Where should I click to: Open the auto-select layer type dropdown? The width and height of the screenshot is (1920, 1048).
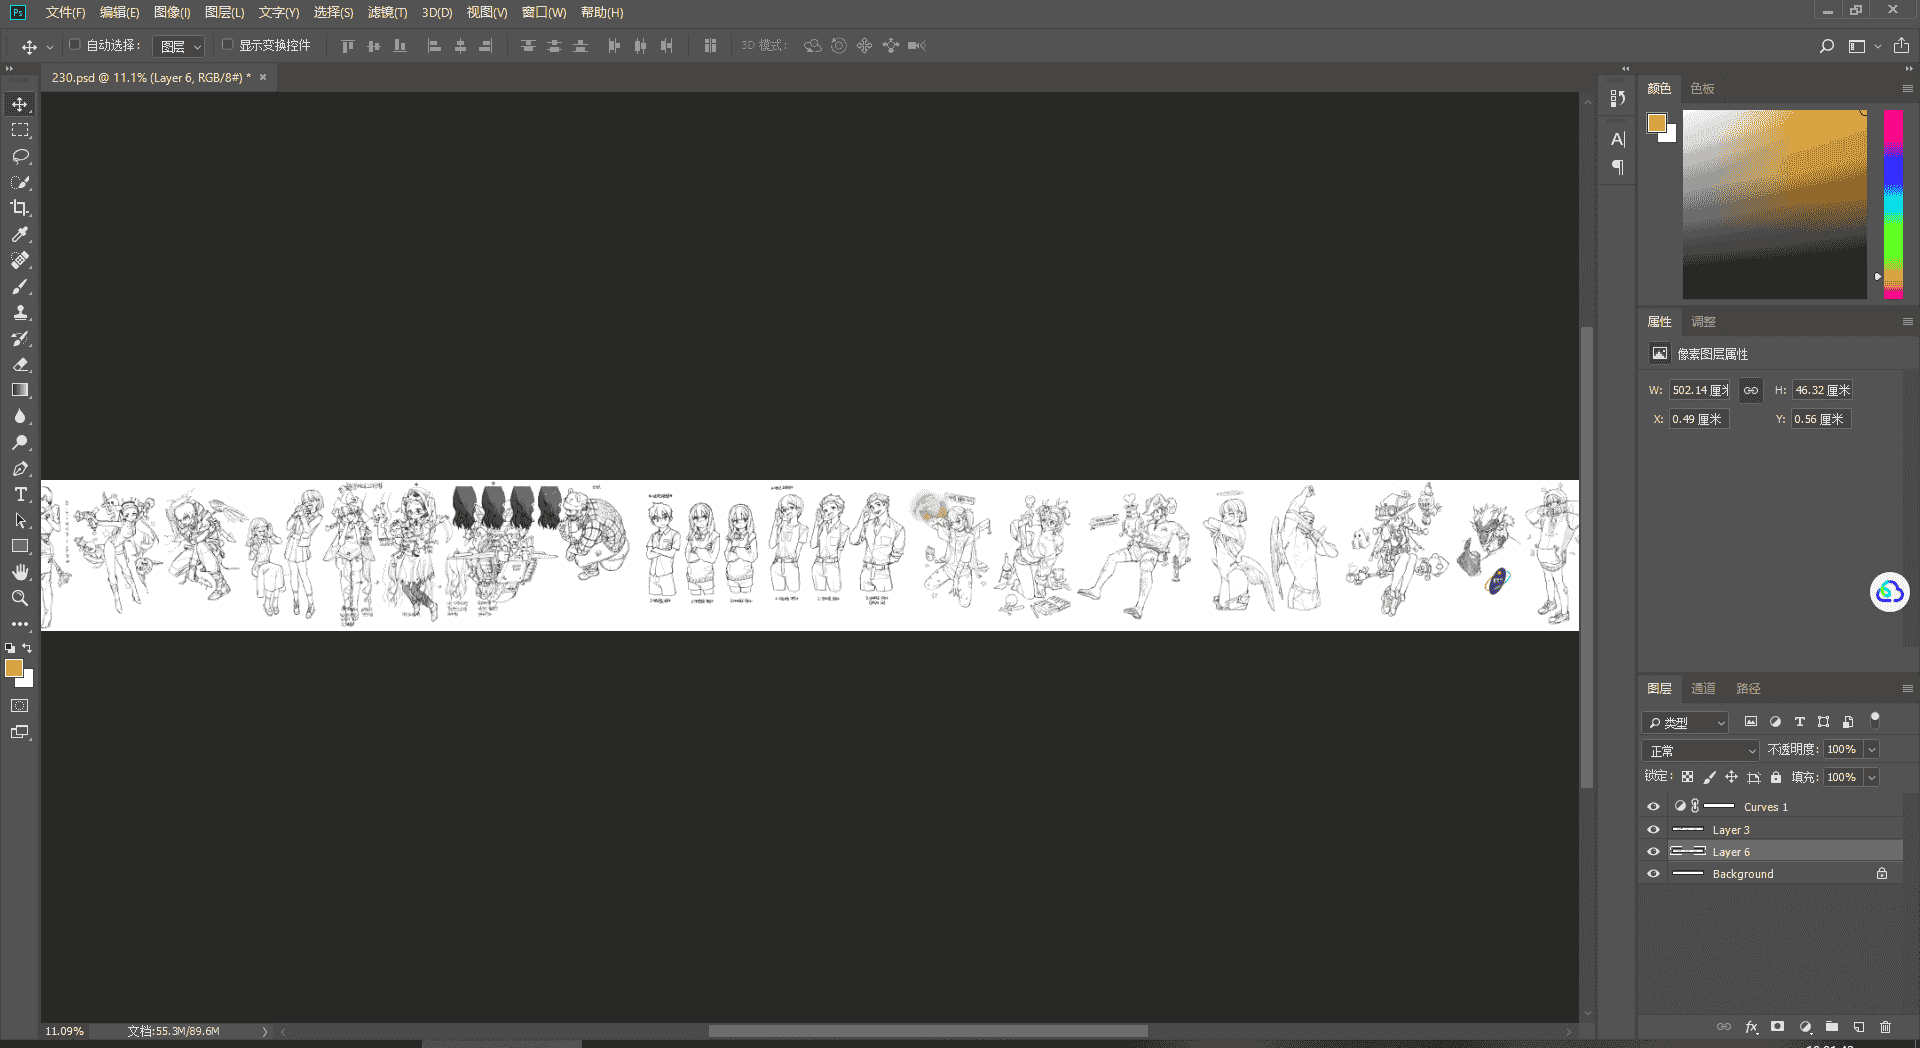pos(180,46)
